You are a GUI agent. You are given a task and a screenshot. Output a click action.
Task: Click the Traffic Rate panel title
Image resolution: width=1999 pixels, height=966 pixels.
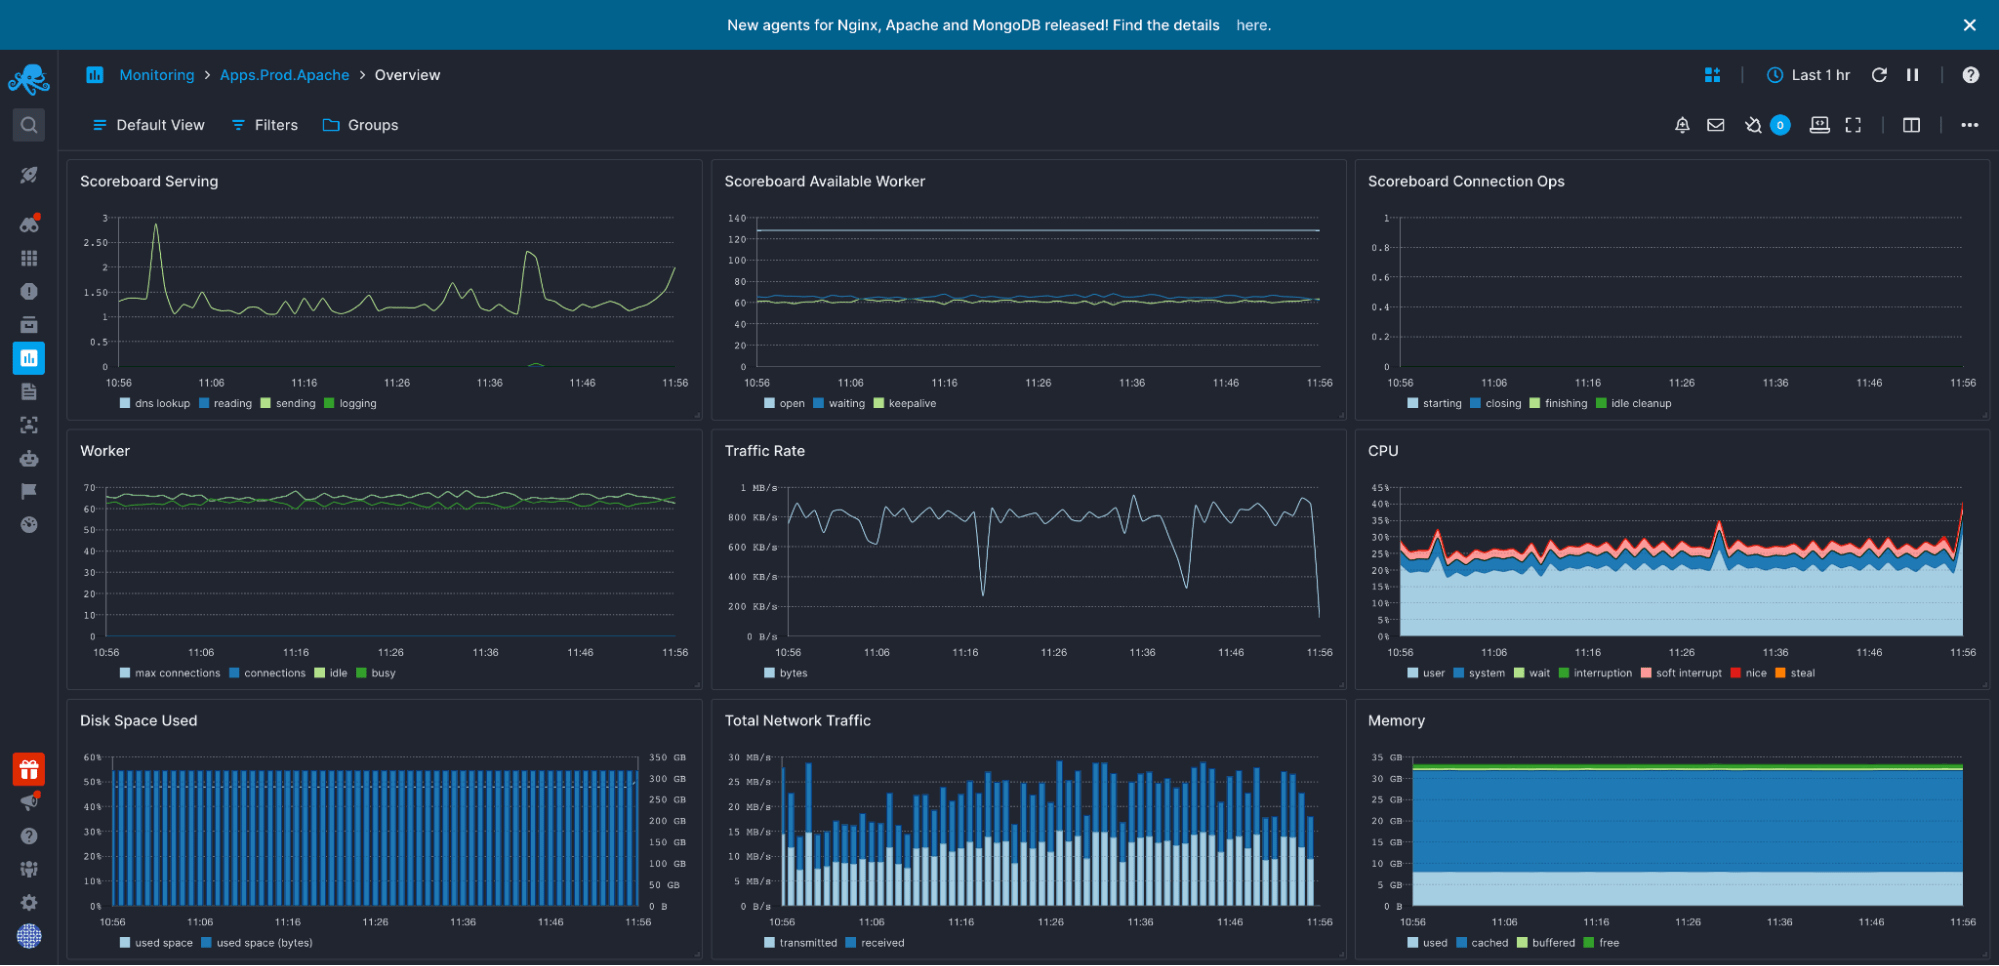765,451
